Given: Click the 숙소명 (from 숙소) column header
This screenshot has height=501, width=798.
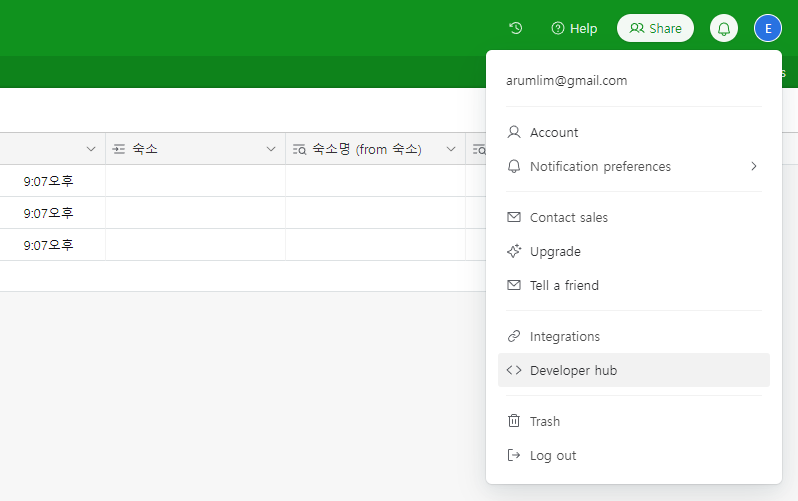Looking at the screenshot, I should 376,149.
